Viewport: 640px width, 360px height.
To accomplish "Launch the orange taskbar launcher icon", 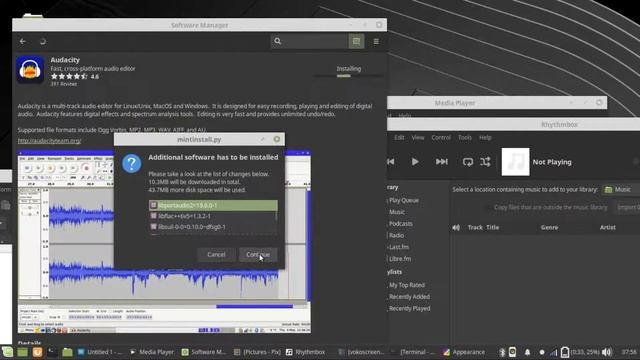I will click(37, 352).
